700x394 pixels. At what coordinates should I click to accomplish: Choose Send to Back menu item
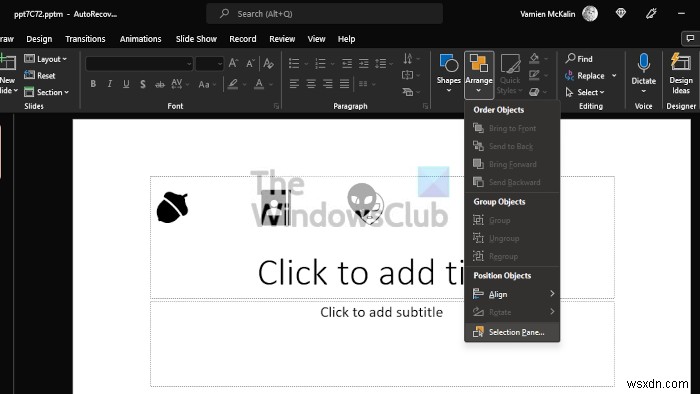512,146
